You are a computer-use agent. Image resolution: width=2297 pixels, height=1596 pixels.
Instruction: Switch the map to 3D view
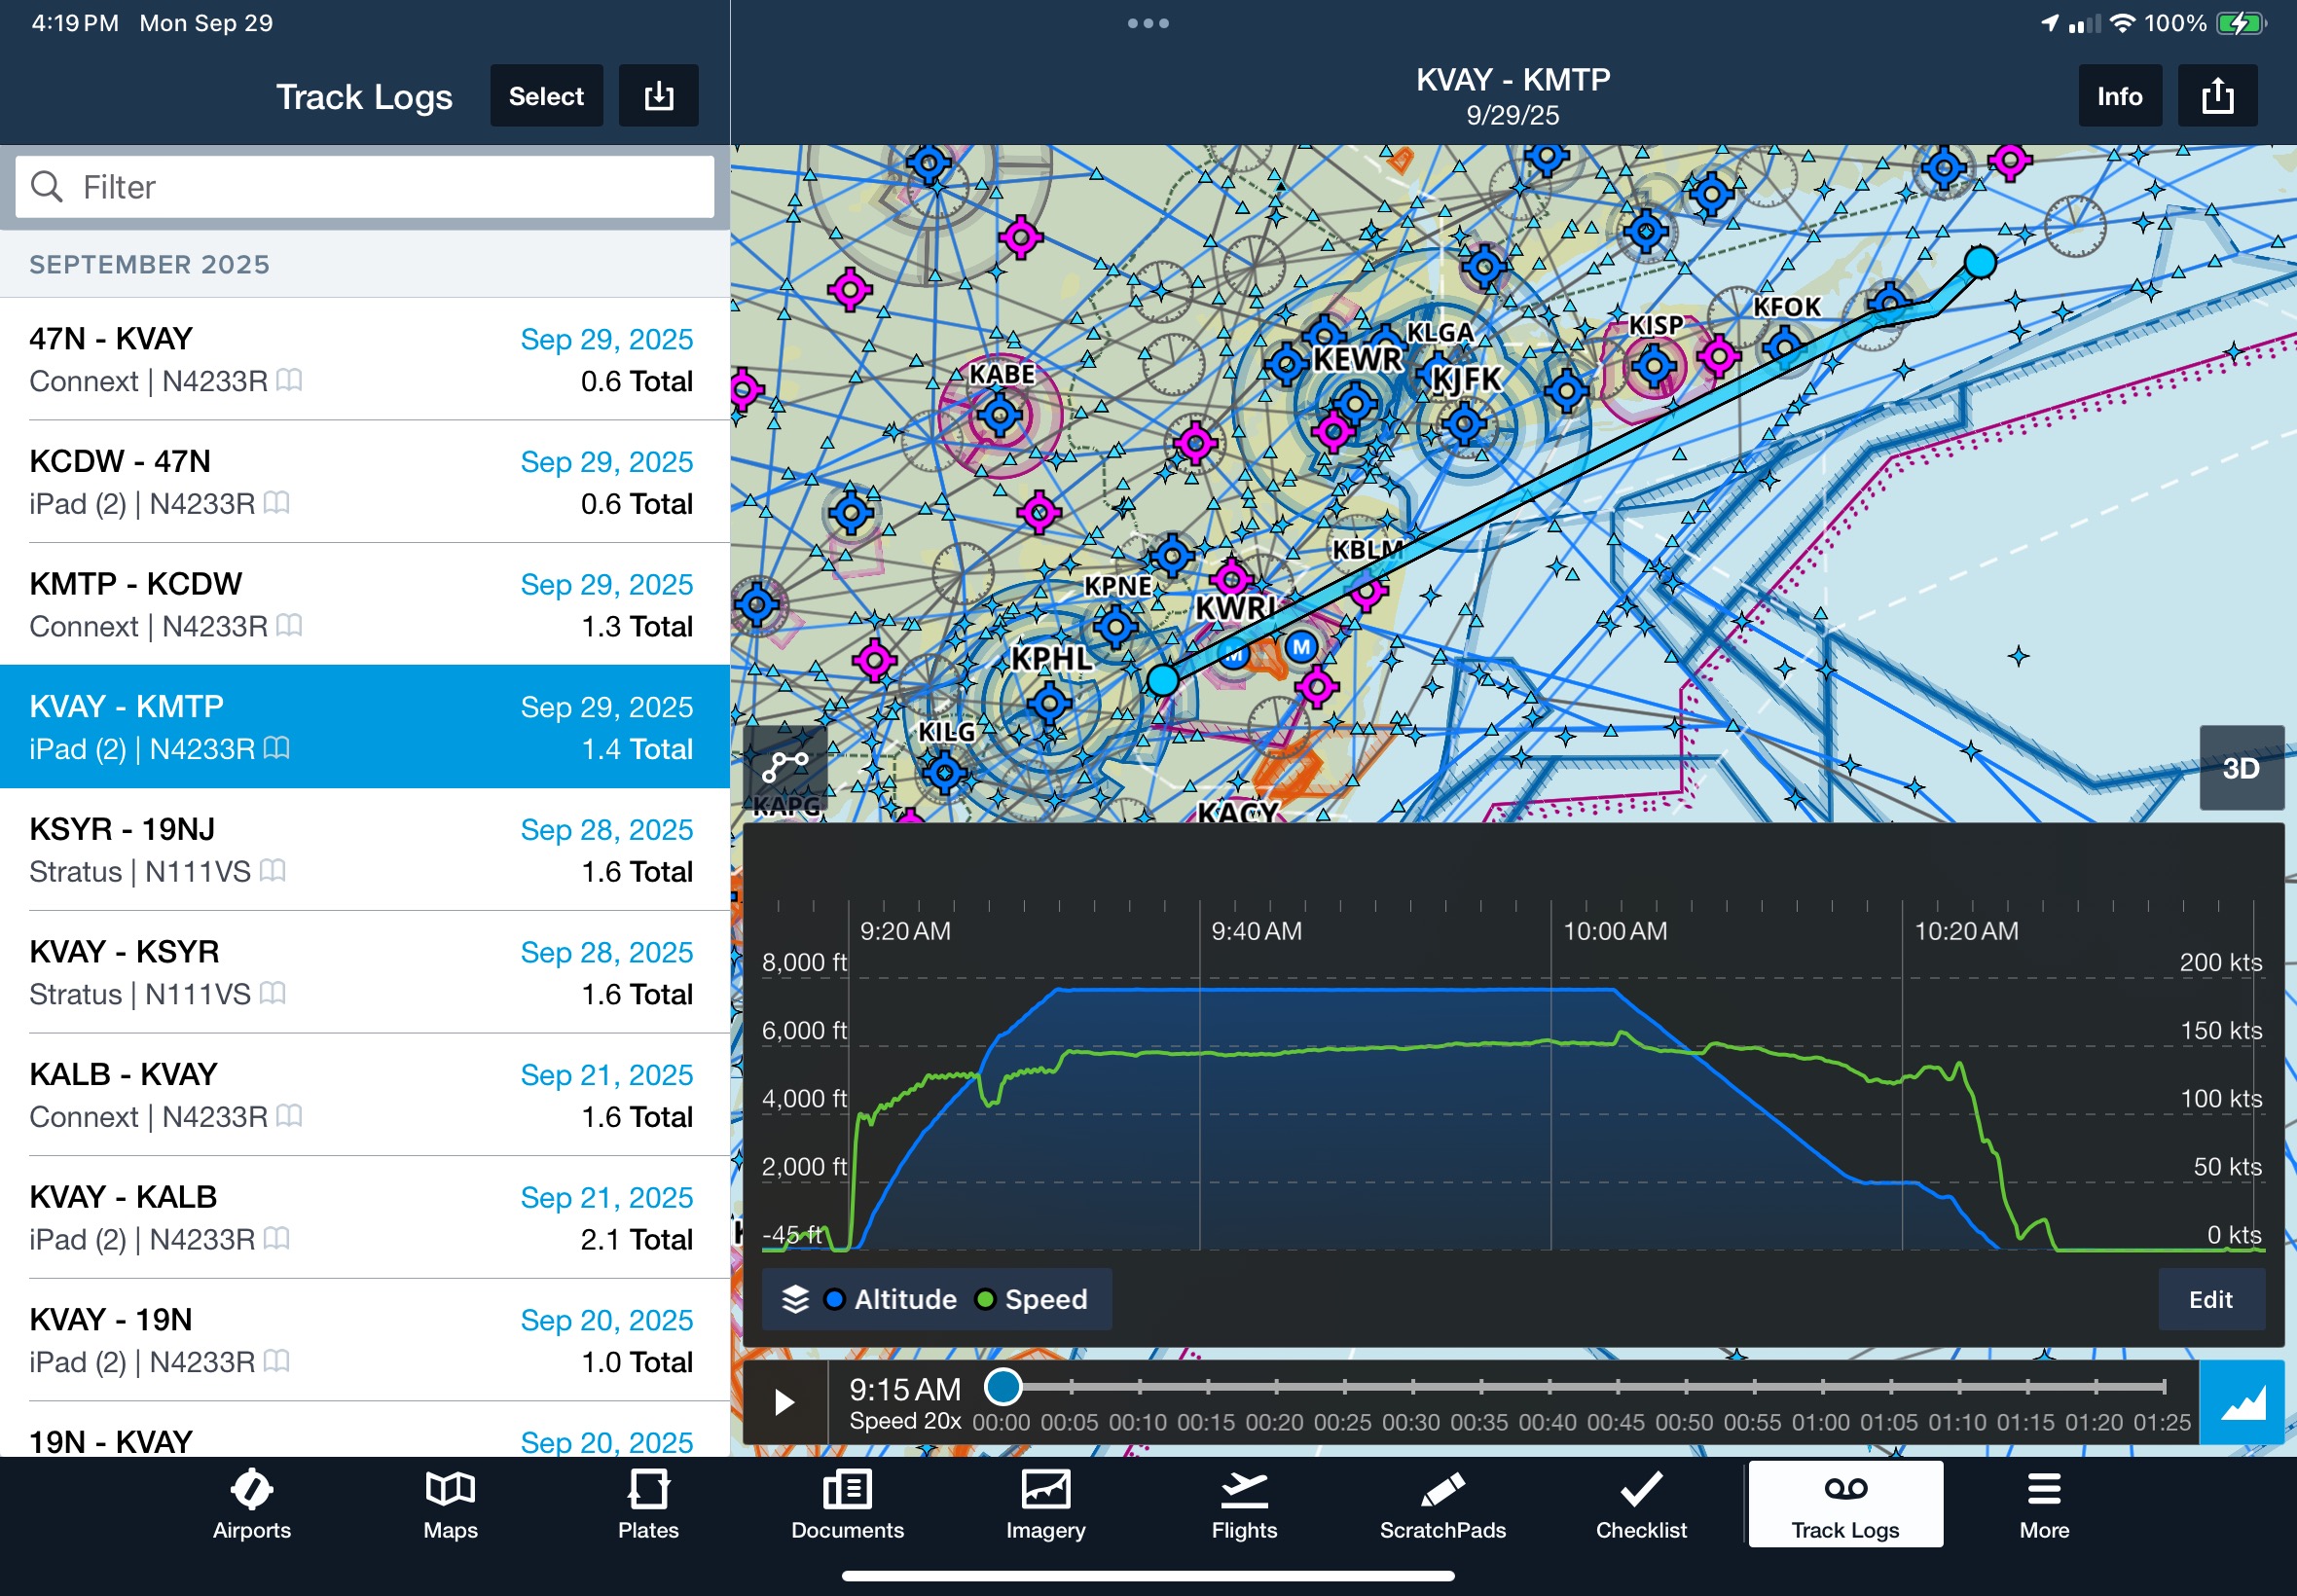2240,768
